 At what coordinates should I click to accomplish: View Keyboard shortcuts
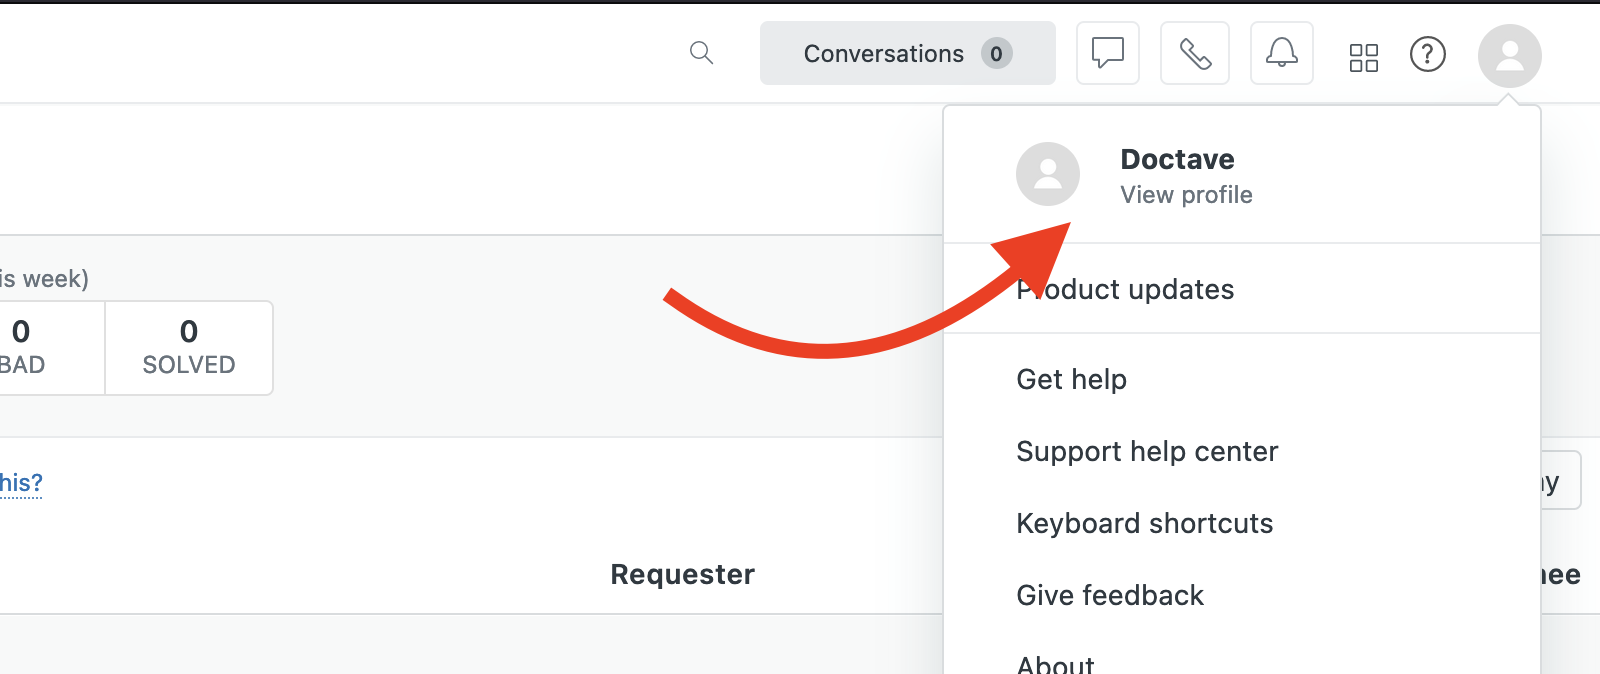[x=1144, y=523]
